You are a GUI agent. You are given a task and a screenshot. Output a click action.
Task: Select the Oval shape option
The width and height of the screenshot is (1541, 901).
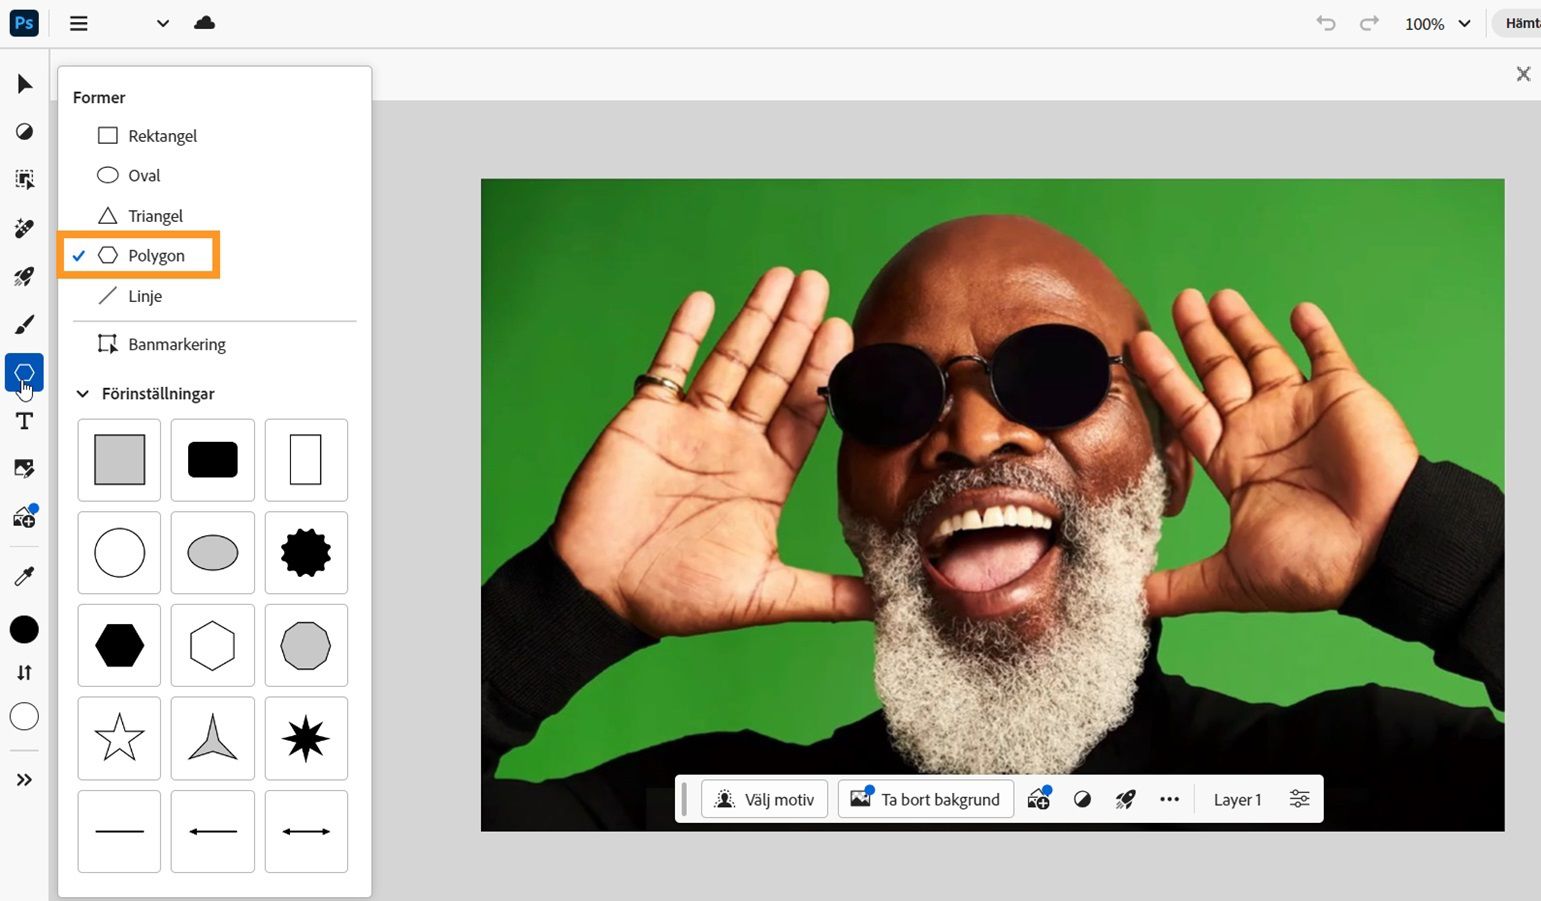tap(144, 175)
